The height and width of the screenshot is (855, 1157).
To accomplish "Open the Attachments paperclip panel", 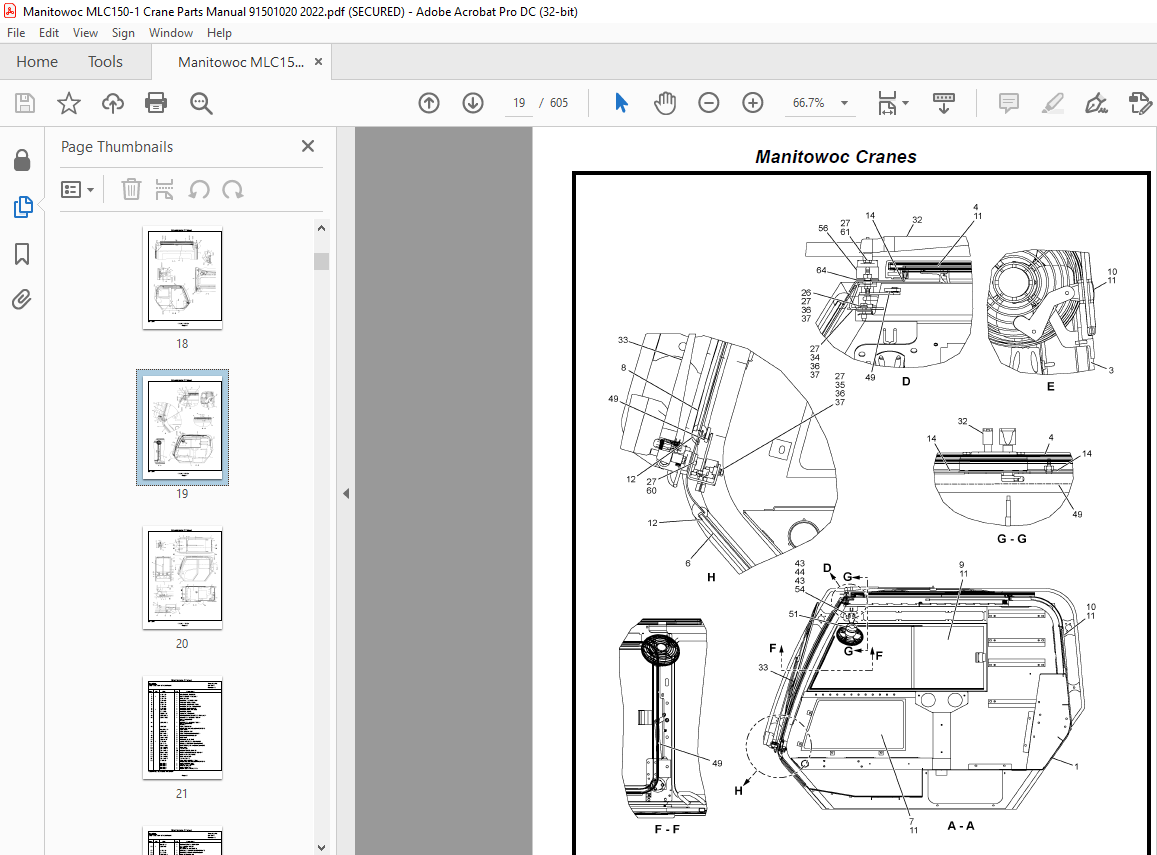I will pos(22,300).
